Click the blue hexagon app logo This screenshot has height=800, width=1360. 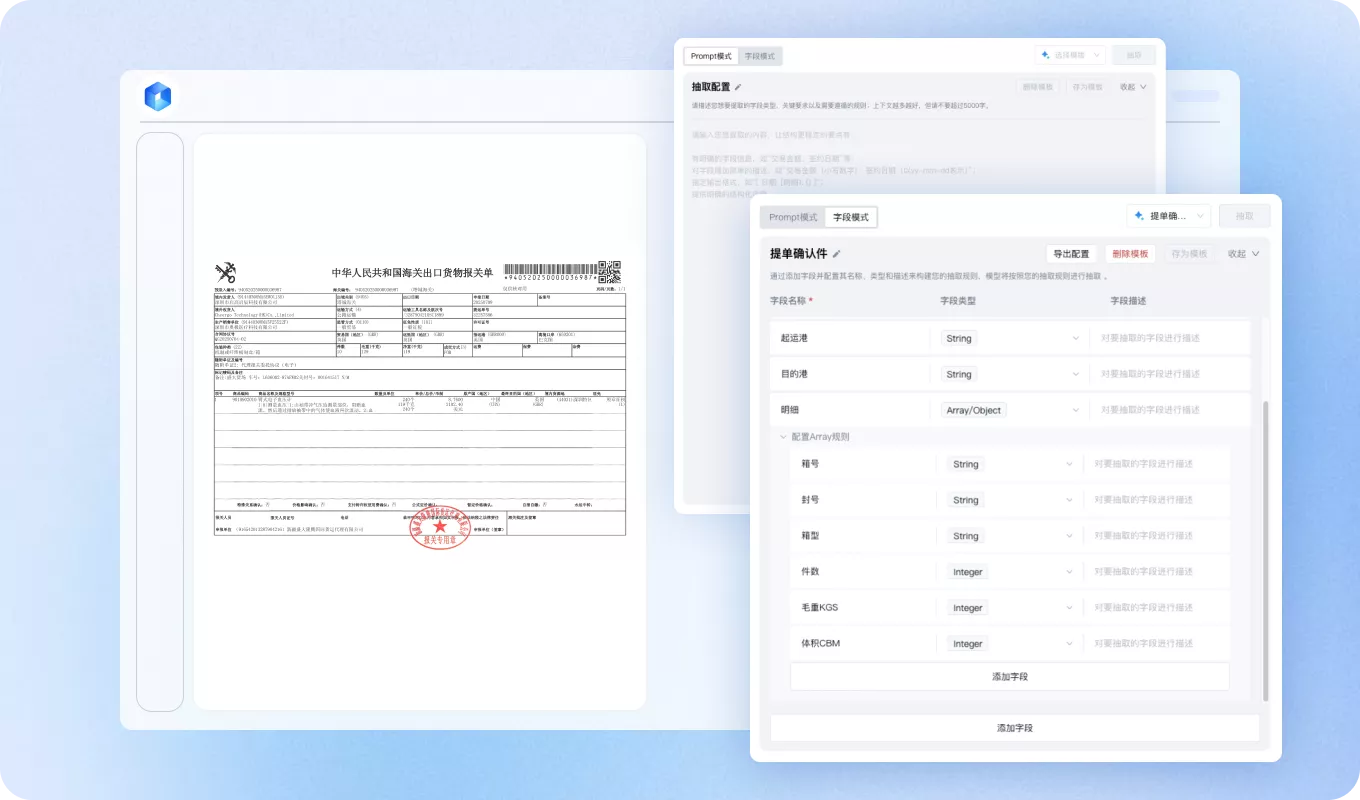(158, 96)
